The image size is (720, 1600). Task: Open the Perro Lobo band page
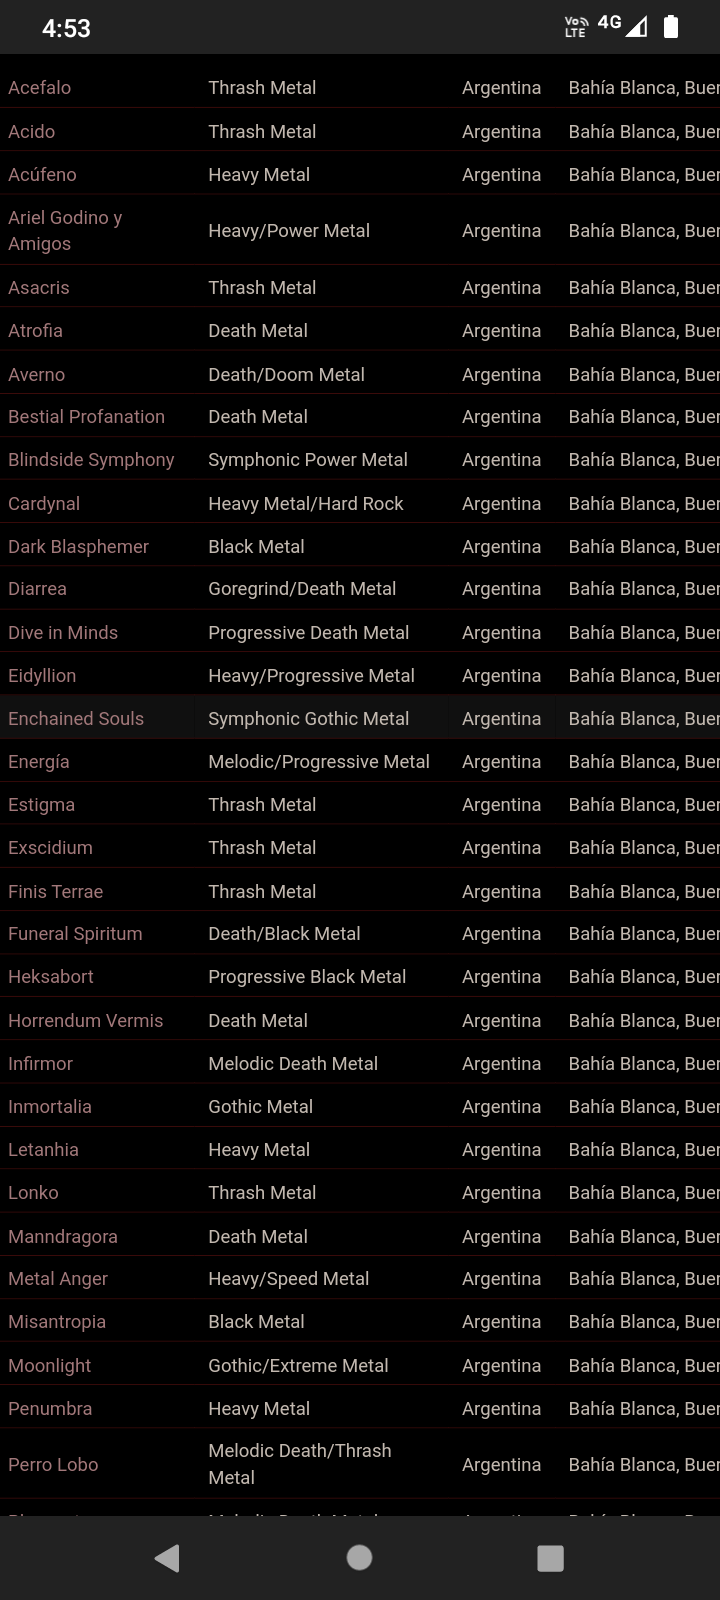[53, 1465]
